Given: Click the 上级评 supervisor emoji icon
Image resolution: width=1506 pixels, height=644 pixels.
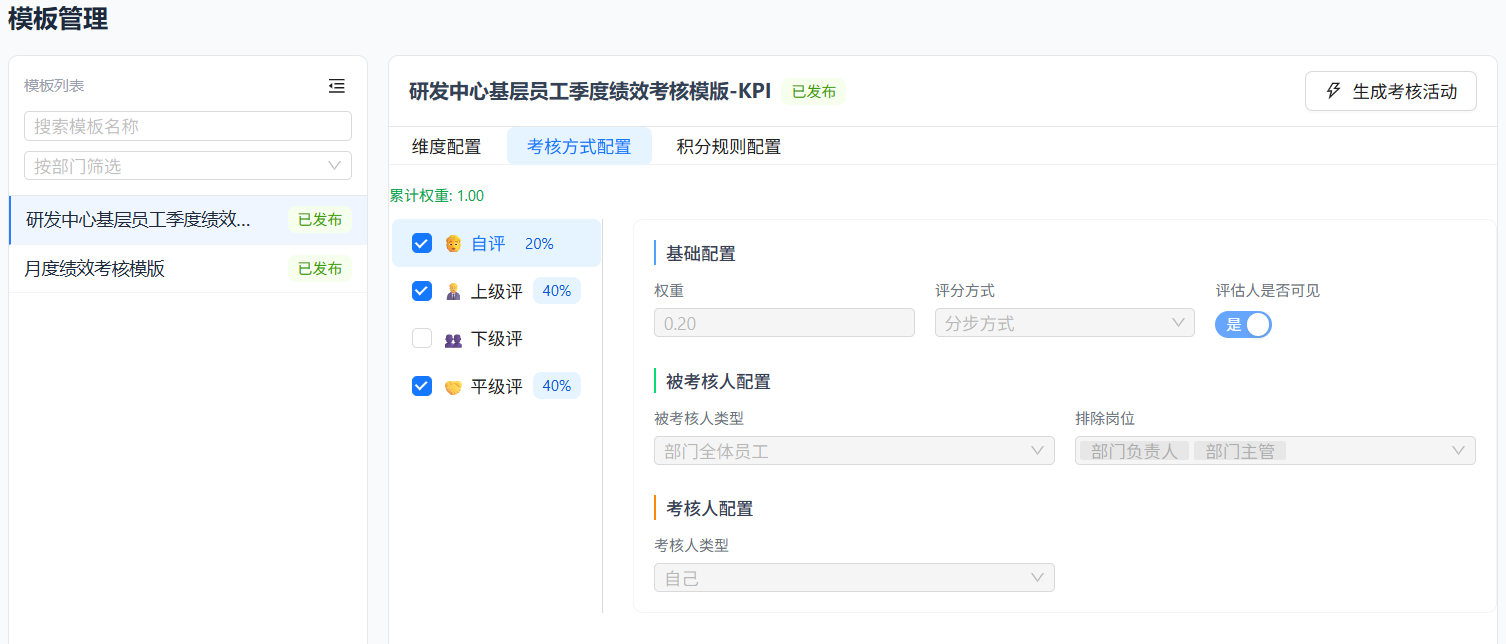Looking at the screenshot, I should click(x=453, y=291).
